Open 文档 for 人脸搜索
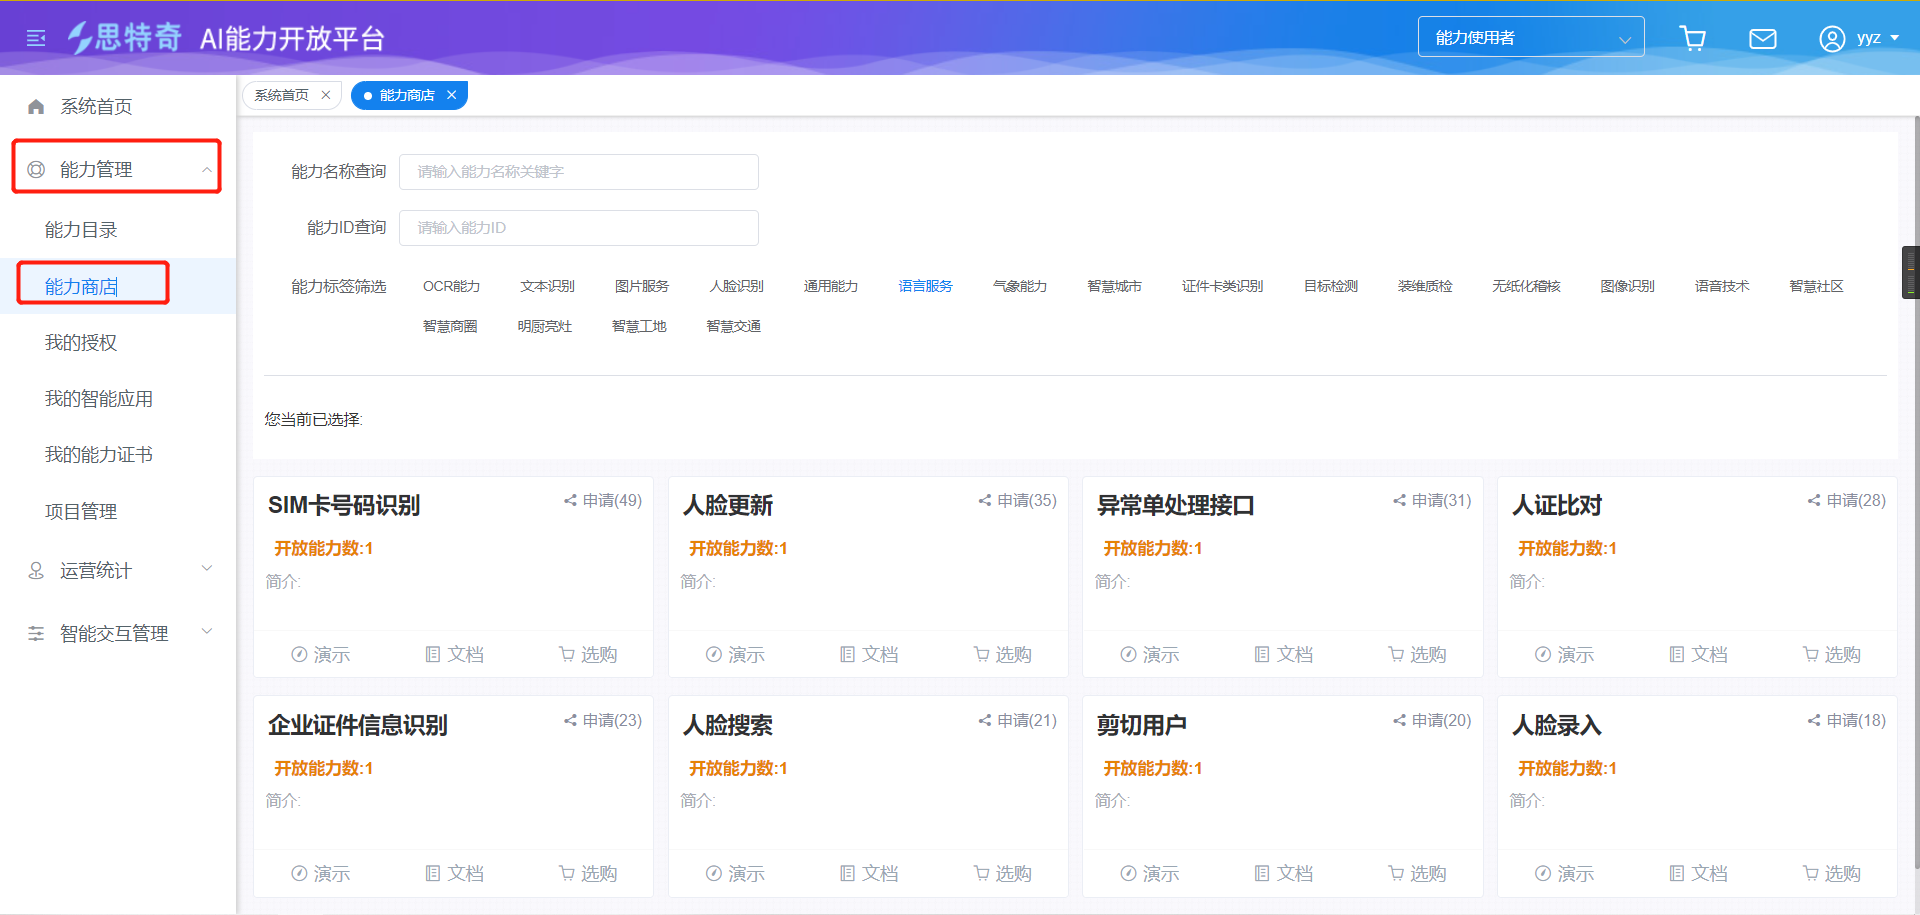Viewport: 1920px width, 915px height. pos(869,873)
